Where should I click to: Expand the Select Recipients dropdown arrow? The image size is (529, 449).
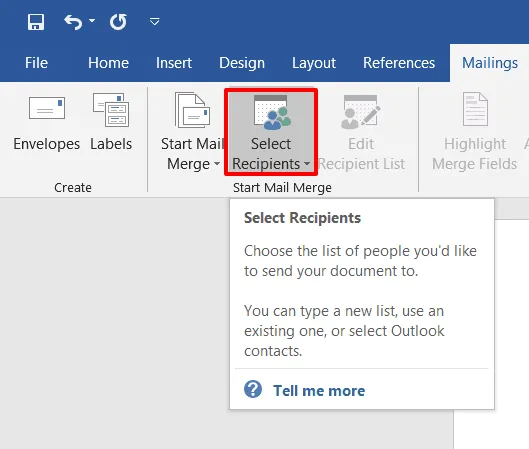[x=307, y=164]
